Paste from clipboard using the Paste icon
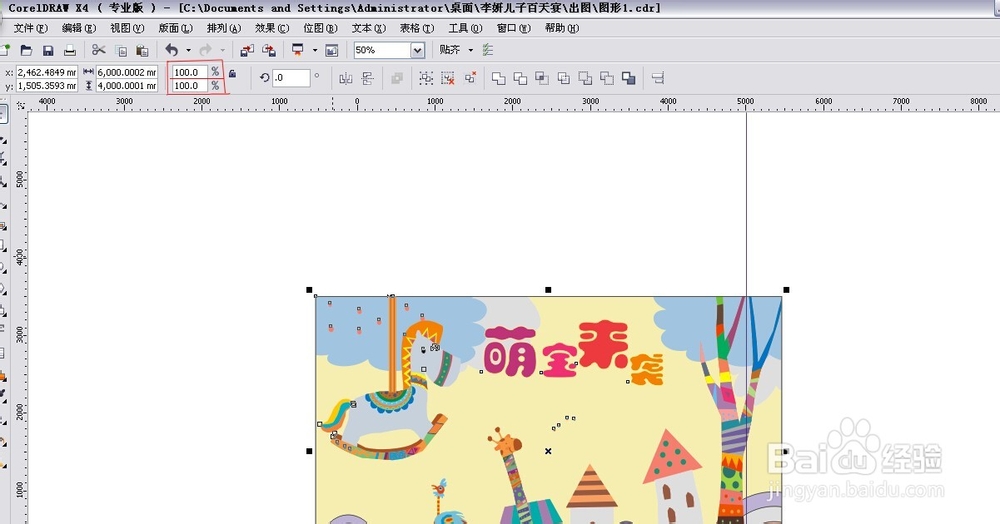The image size is (1000, 524). point(142,50)
